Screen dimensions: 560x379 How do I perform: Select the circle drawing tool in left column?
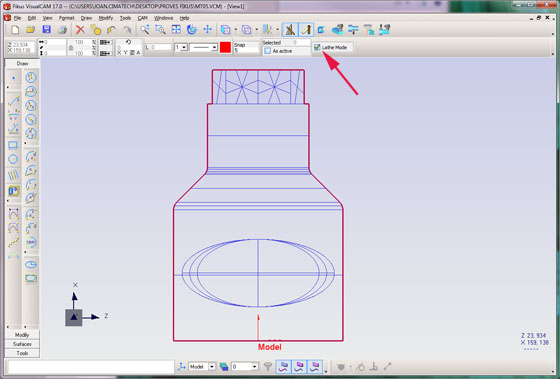point(13,159)
